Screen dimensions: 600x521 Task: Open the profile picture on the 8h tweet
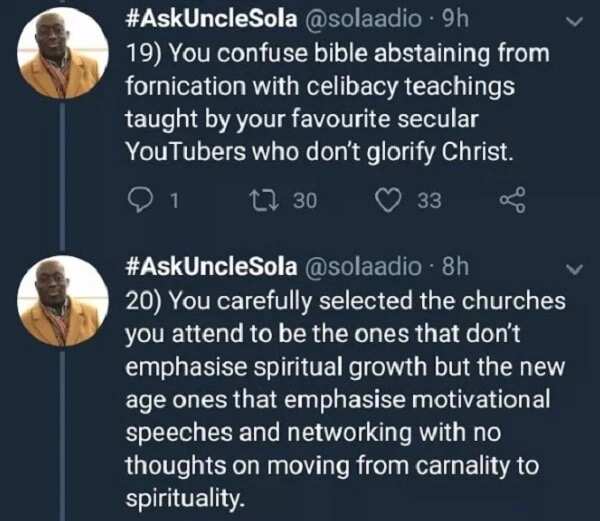pyautogui.click(x=63, y=301)
